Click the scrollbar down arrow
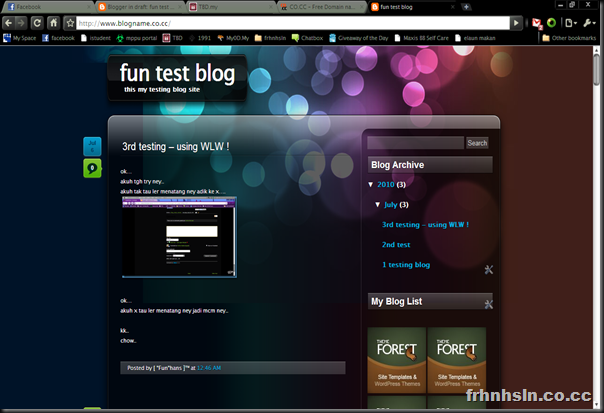This screenshot has height=413, width=604. click(597, 405)
